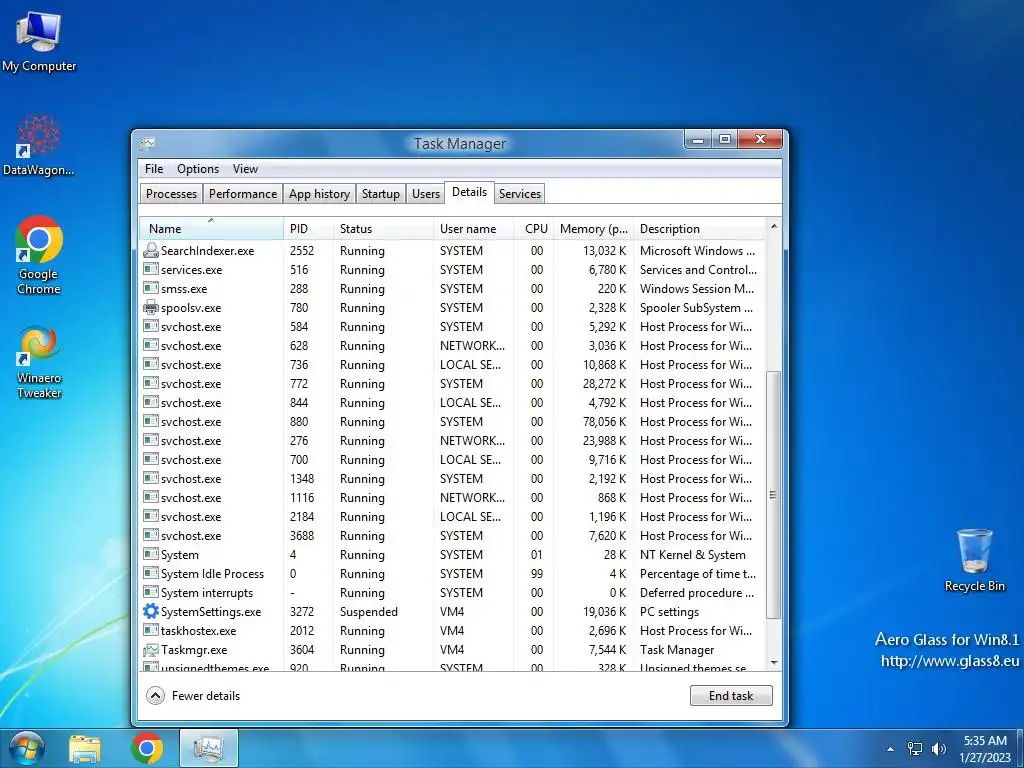The width and height of the screenshot is (1024, 768).
Task: Sort by the CPU column header
Action: (x=534, y=229)
